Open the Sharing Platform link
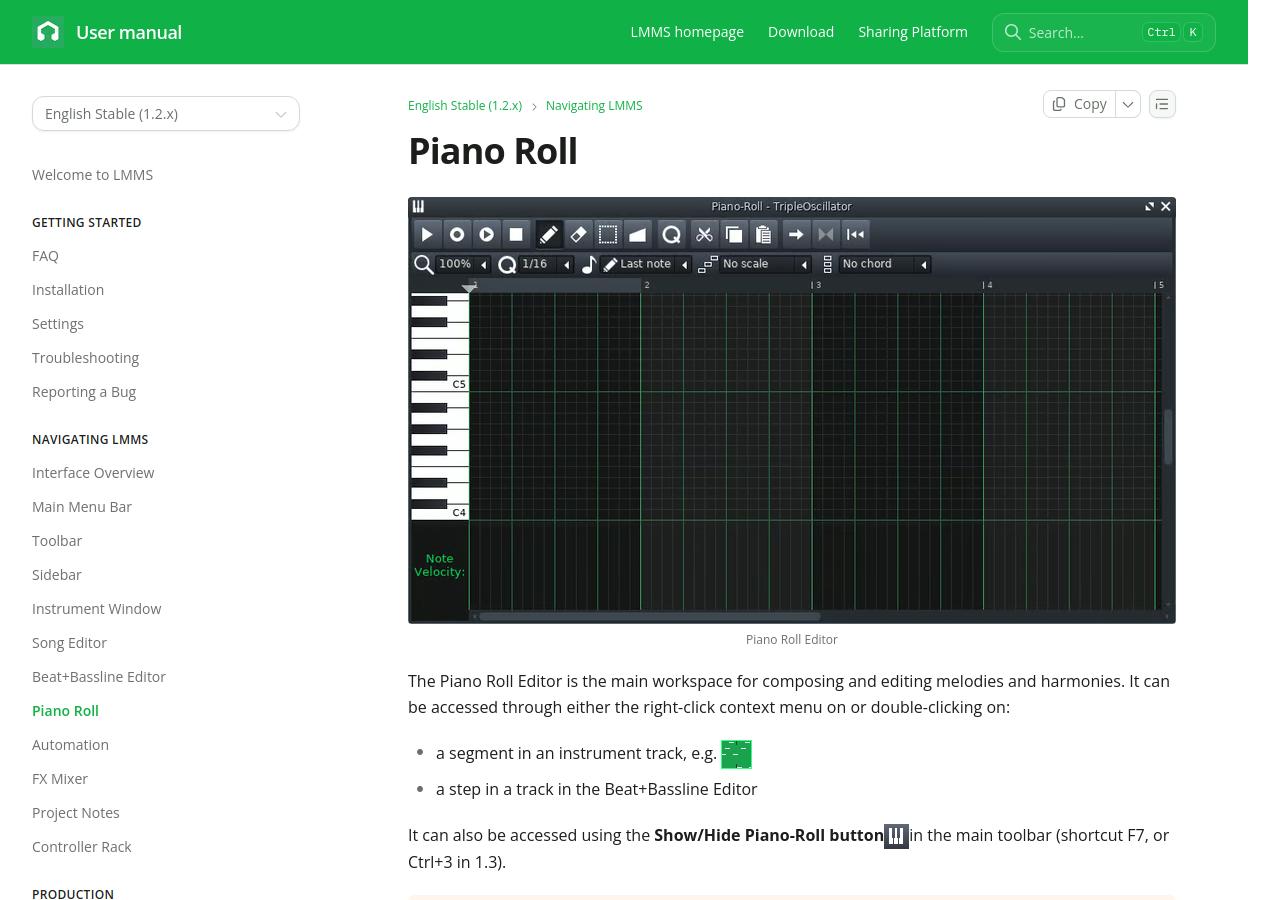 coord(913,32)
